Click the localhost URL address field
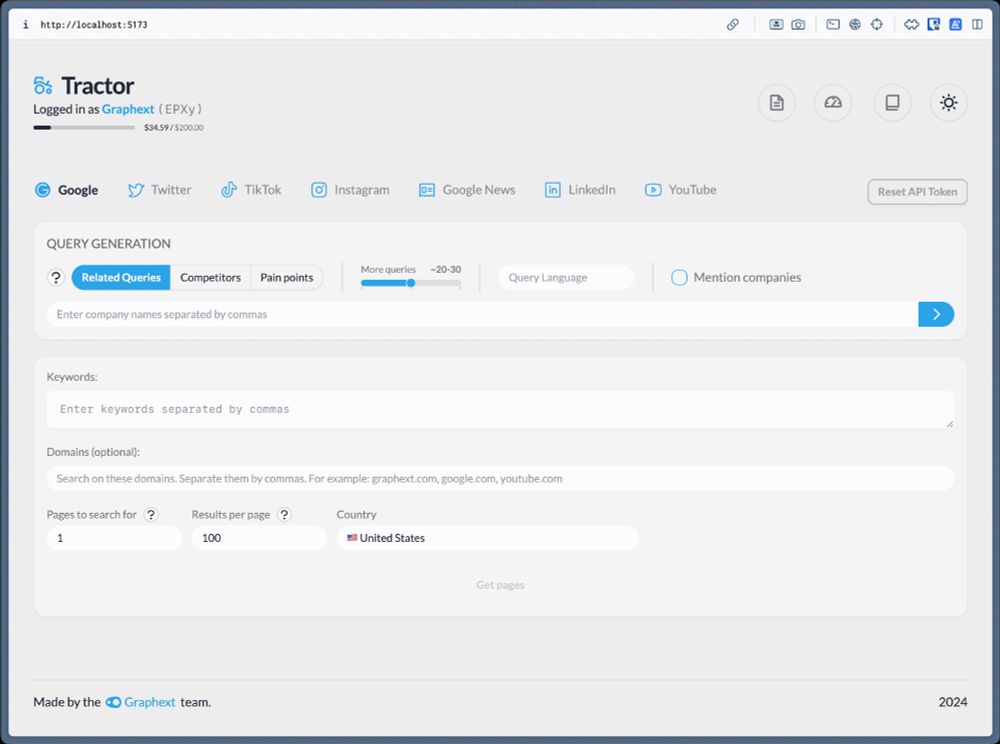Image resolution: width=1000 pixels, height=744 pixels. point(94,24)
